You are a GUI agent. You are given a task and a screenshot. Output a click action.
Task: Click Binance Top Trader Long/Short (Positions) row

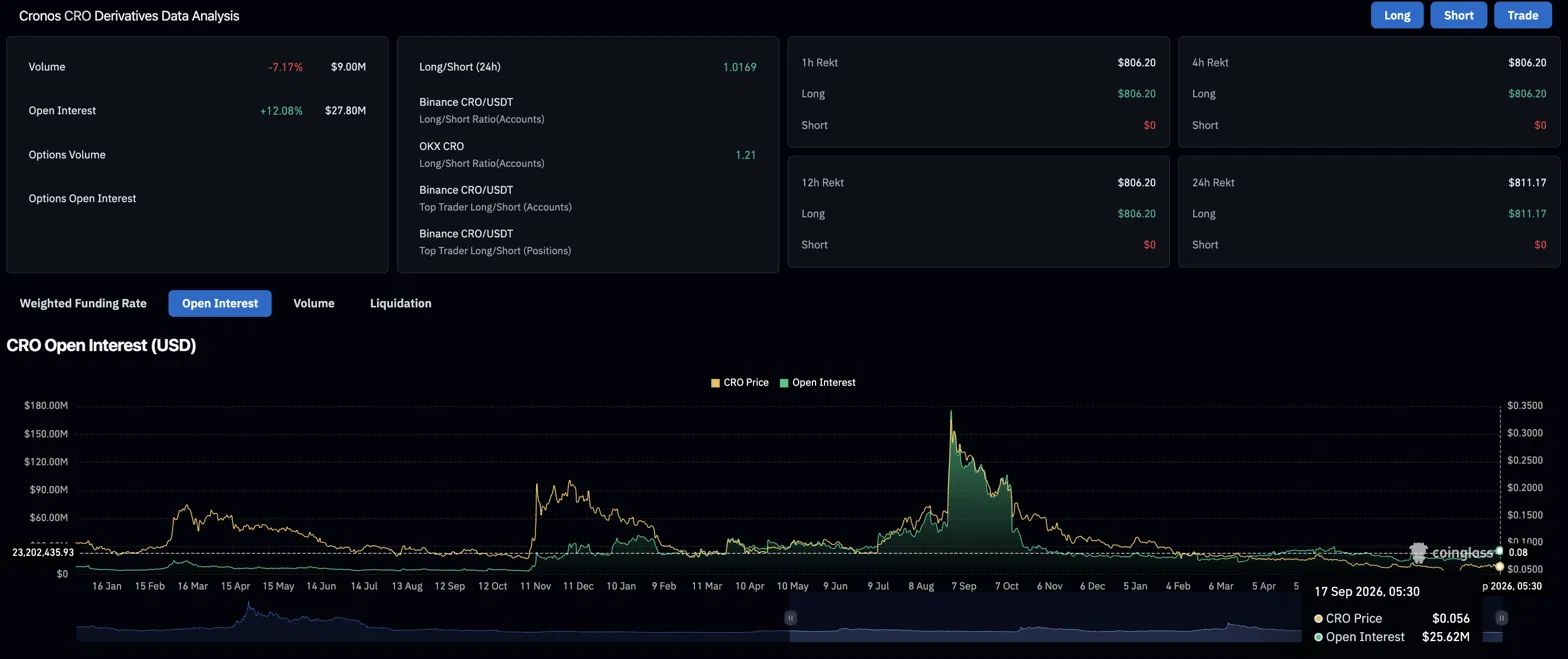[588, 242]
